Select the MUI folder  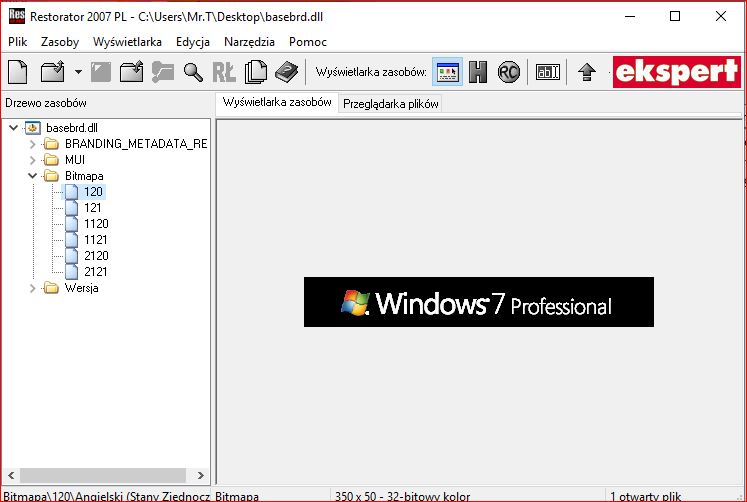[75, 160]
